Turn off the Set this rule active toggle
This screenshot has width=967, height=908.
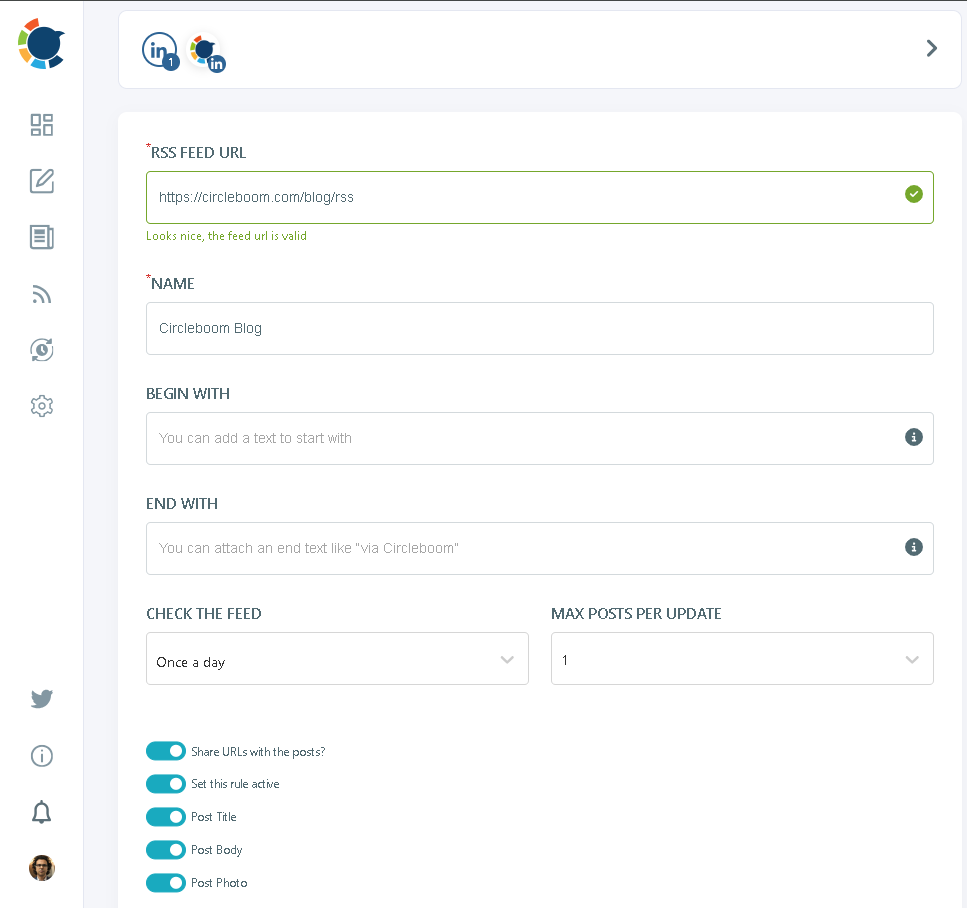click(x=166, y=783)
